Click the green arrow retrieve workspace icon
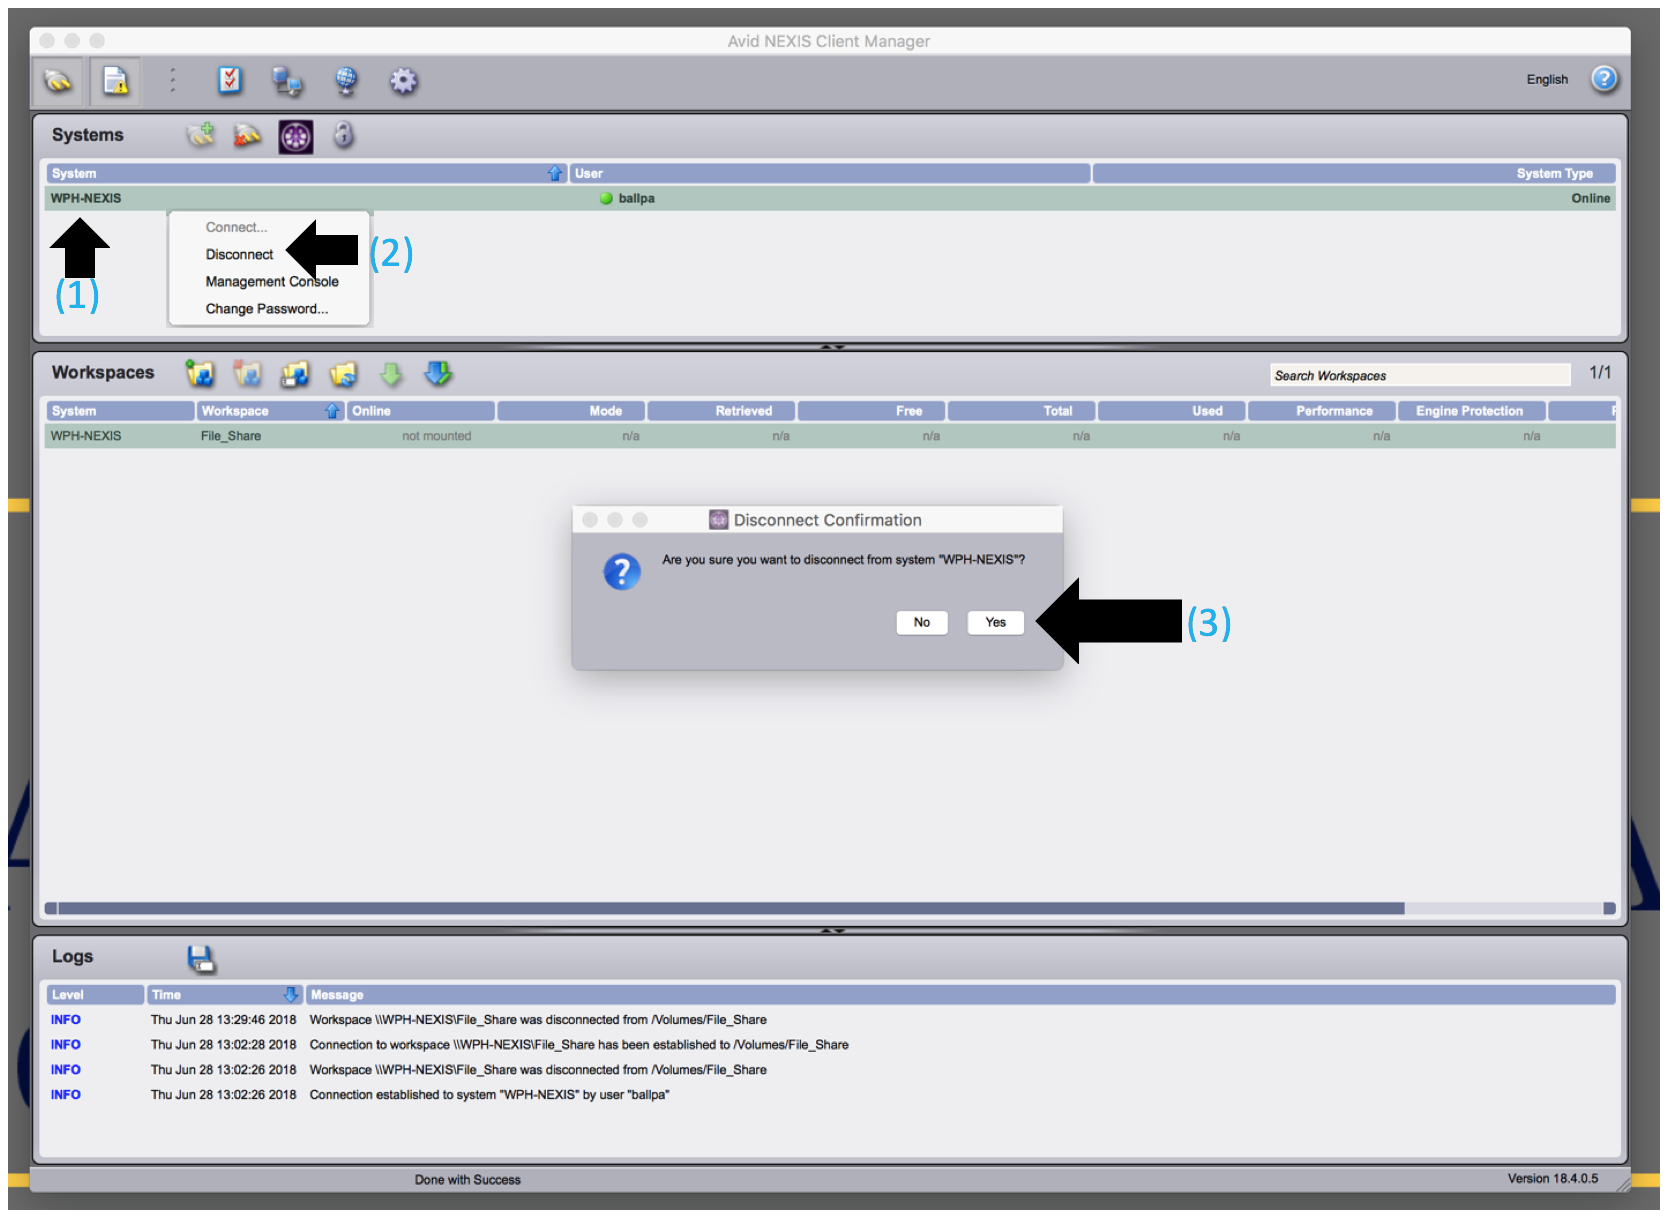This screenshot has height=1222, width=1672. pyautogui.click(x=391, y=374)
